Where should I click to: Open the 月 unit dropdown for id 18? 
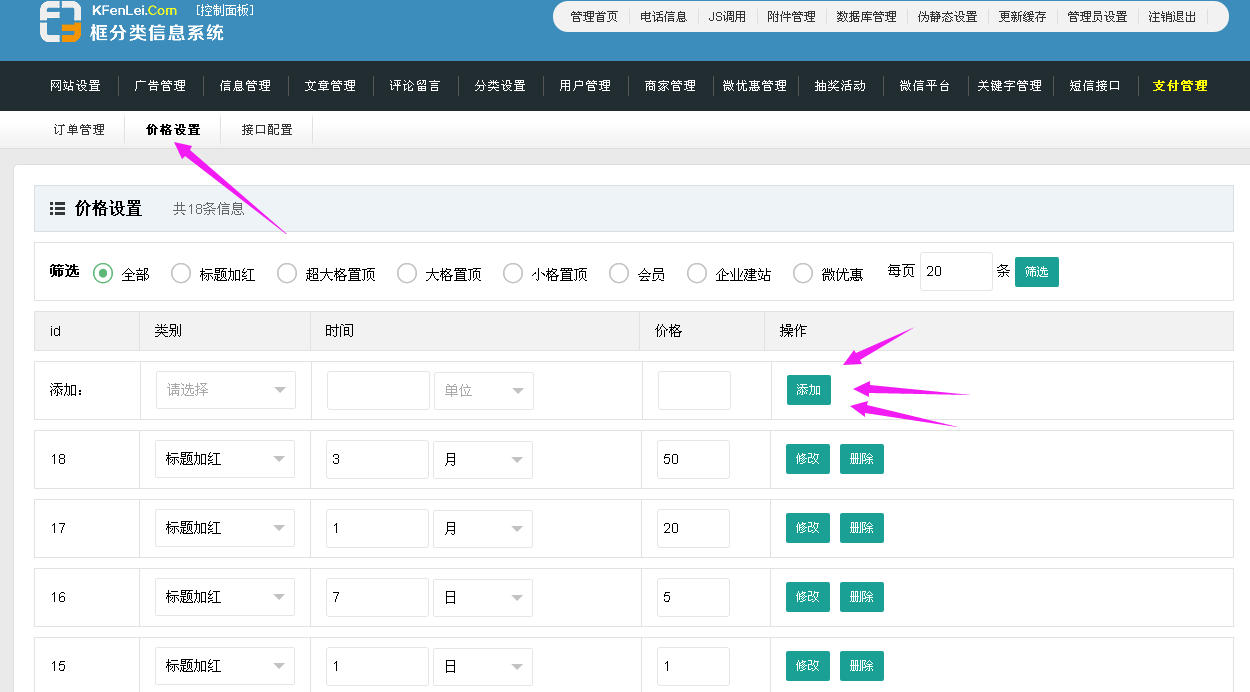click(483, 459)
